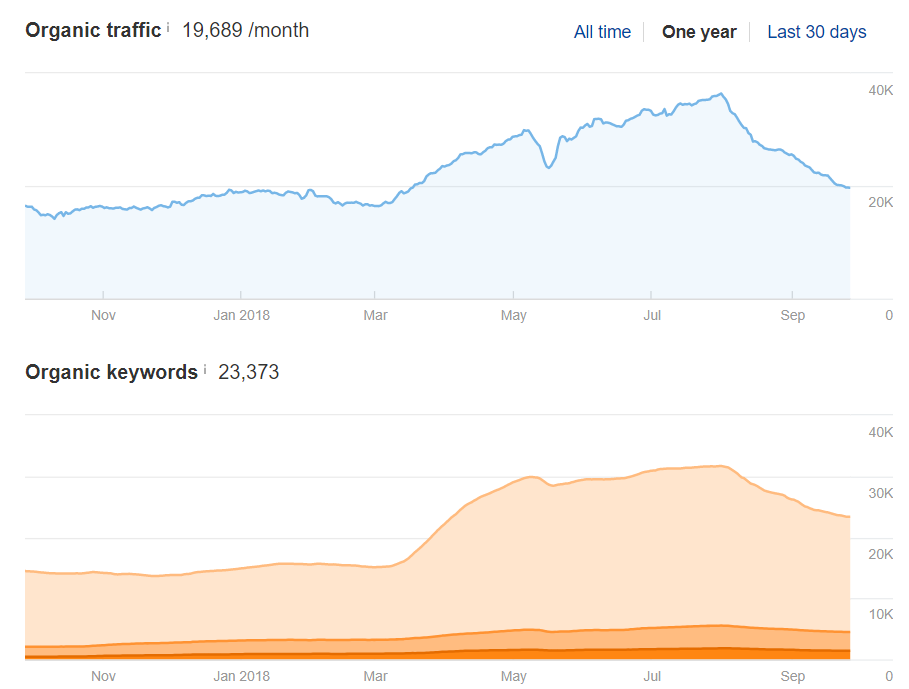Image resolution: width=909 pixels, height=689 pixels.
Task: Click the 20K label on traffic axis
Action: pyautogui.click(x=881, y=202)
